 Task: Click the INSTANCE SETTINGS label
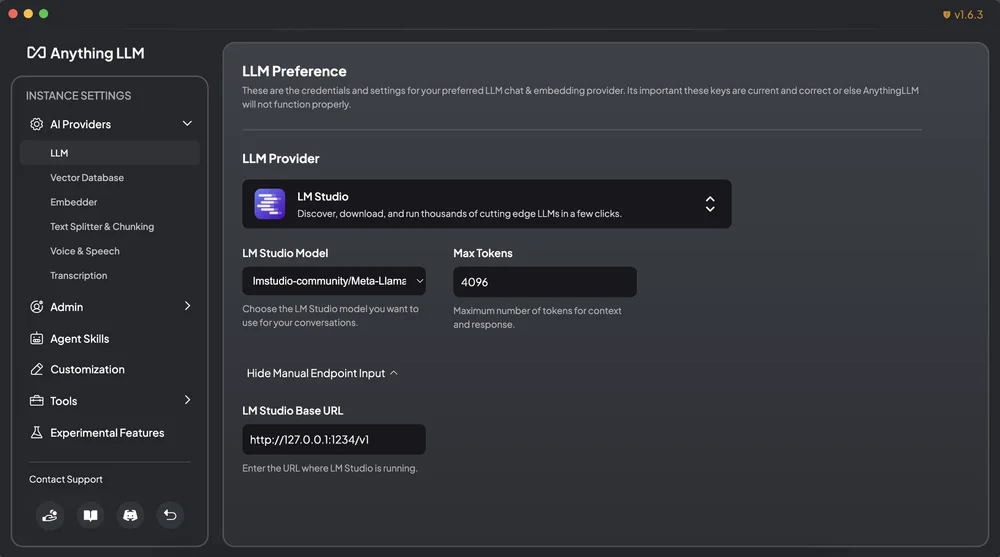click(x=78, y=96)
